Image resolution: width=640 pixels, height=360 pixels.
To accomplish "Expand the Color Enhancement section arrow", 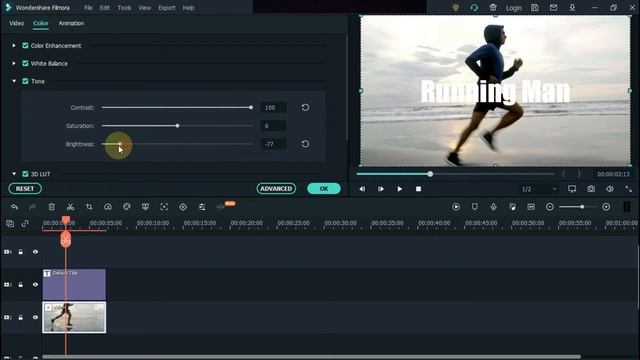I will [14, 45].
